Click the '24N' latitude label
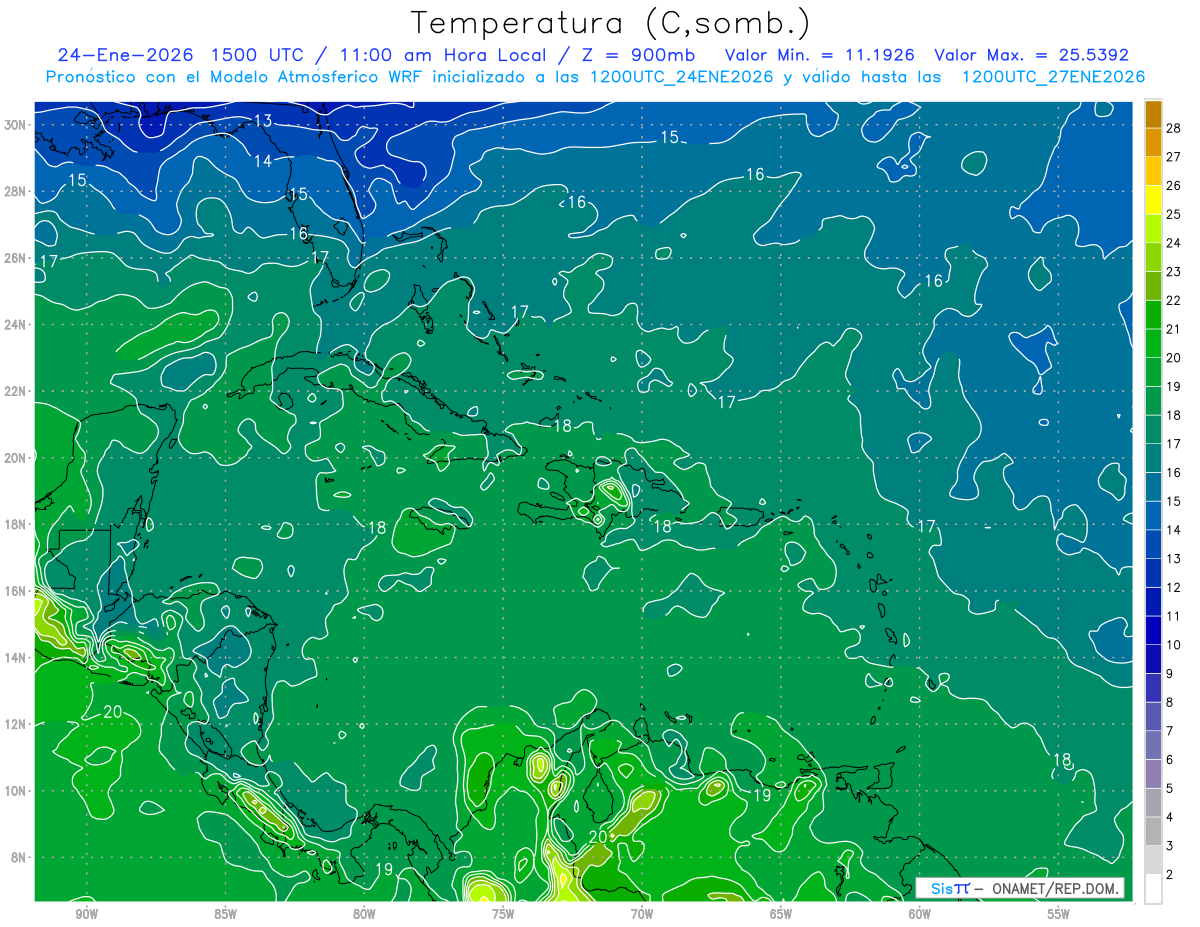 click(x=15, y=325)
